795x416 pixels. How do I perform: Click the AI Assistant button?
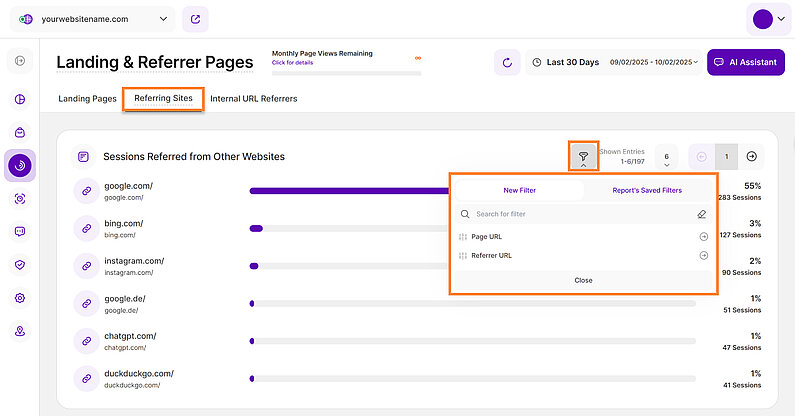(745, 62)
